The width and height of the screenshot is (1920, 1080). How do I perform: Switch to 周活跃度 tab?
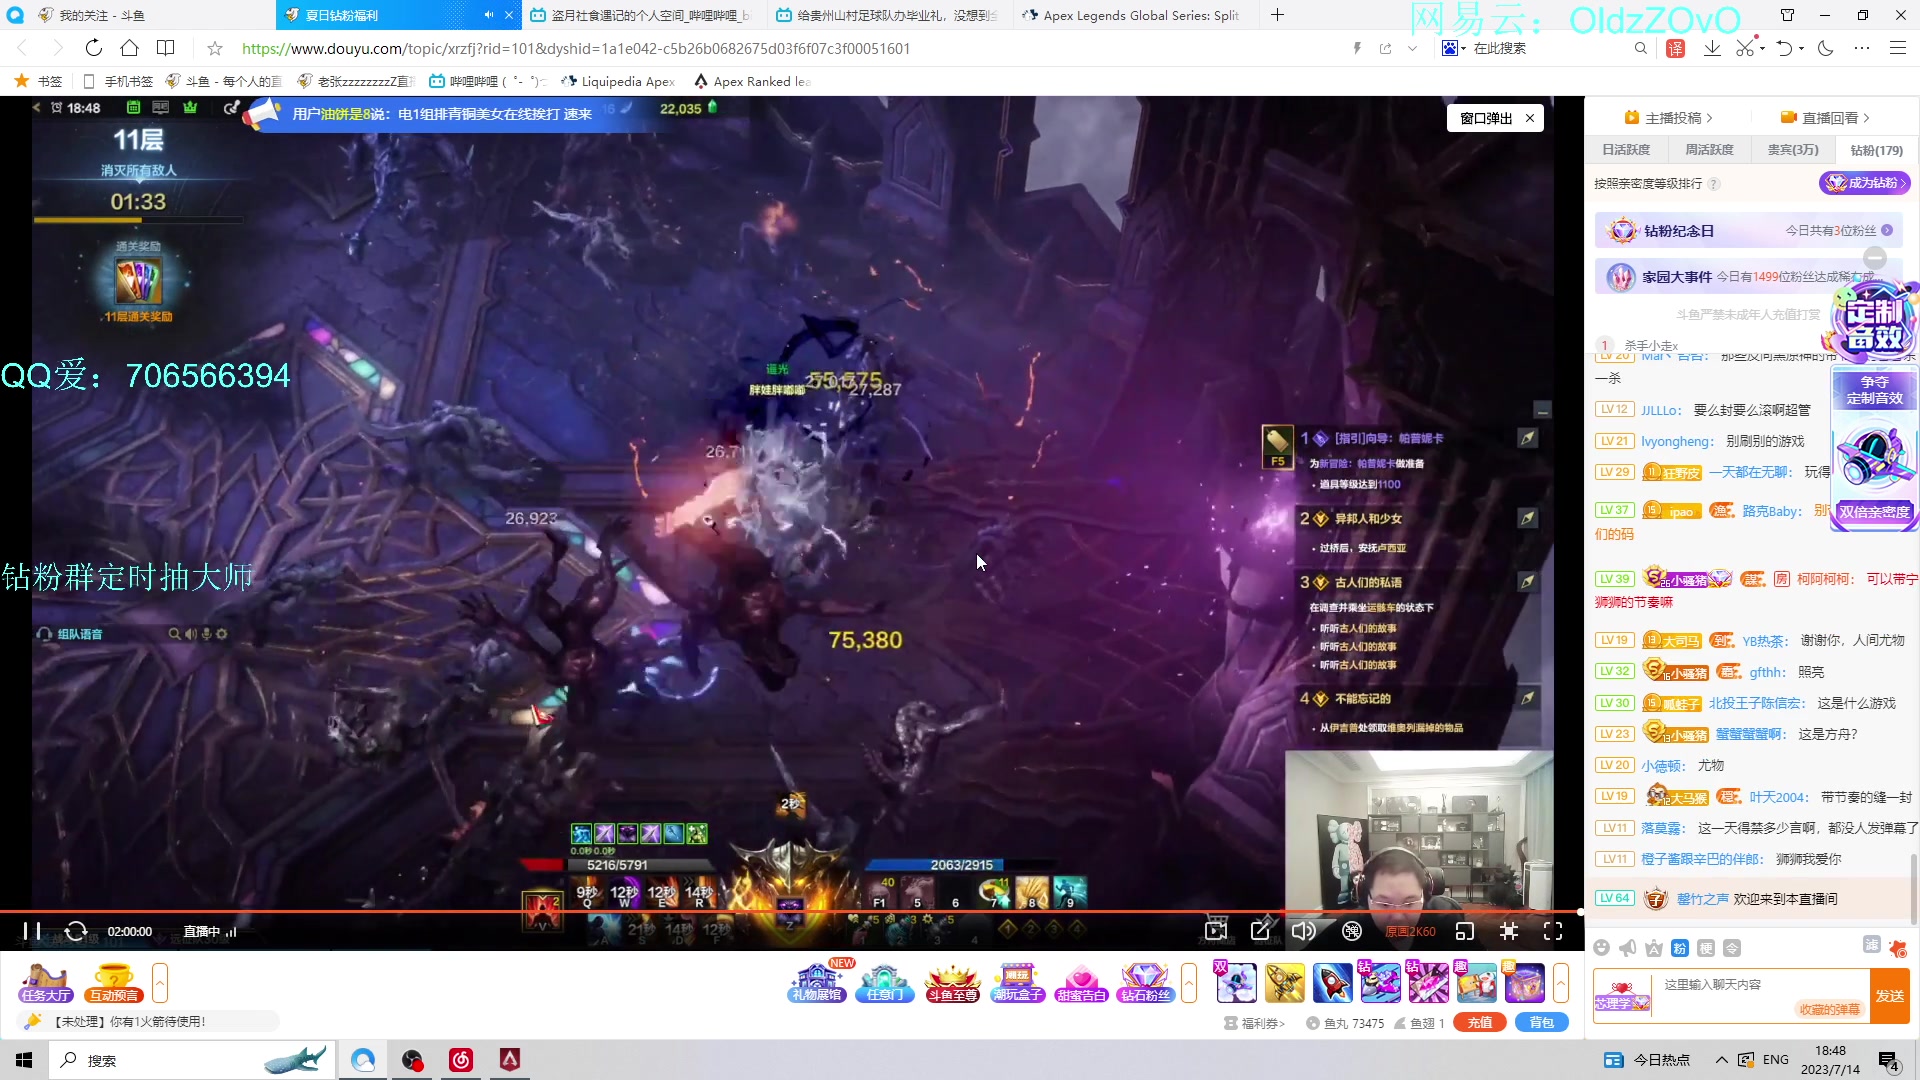1709,150
